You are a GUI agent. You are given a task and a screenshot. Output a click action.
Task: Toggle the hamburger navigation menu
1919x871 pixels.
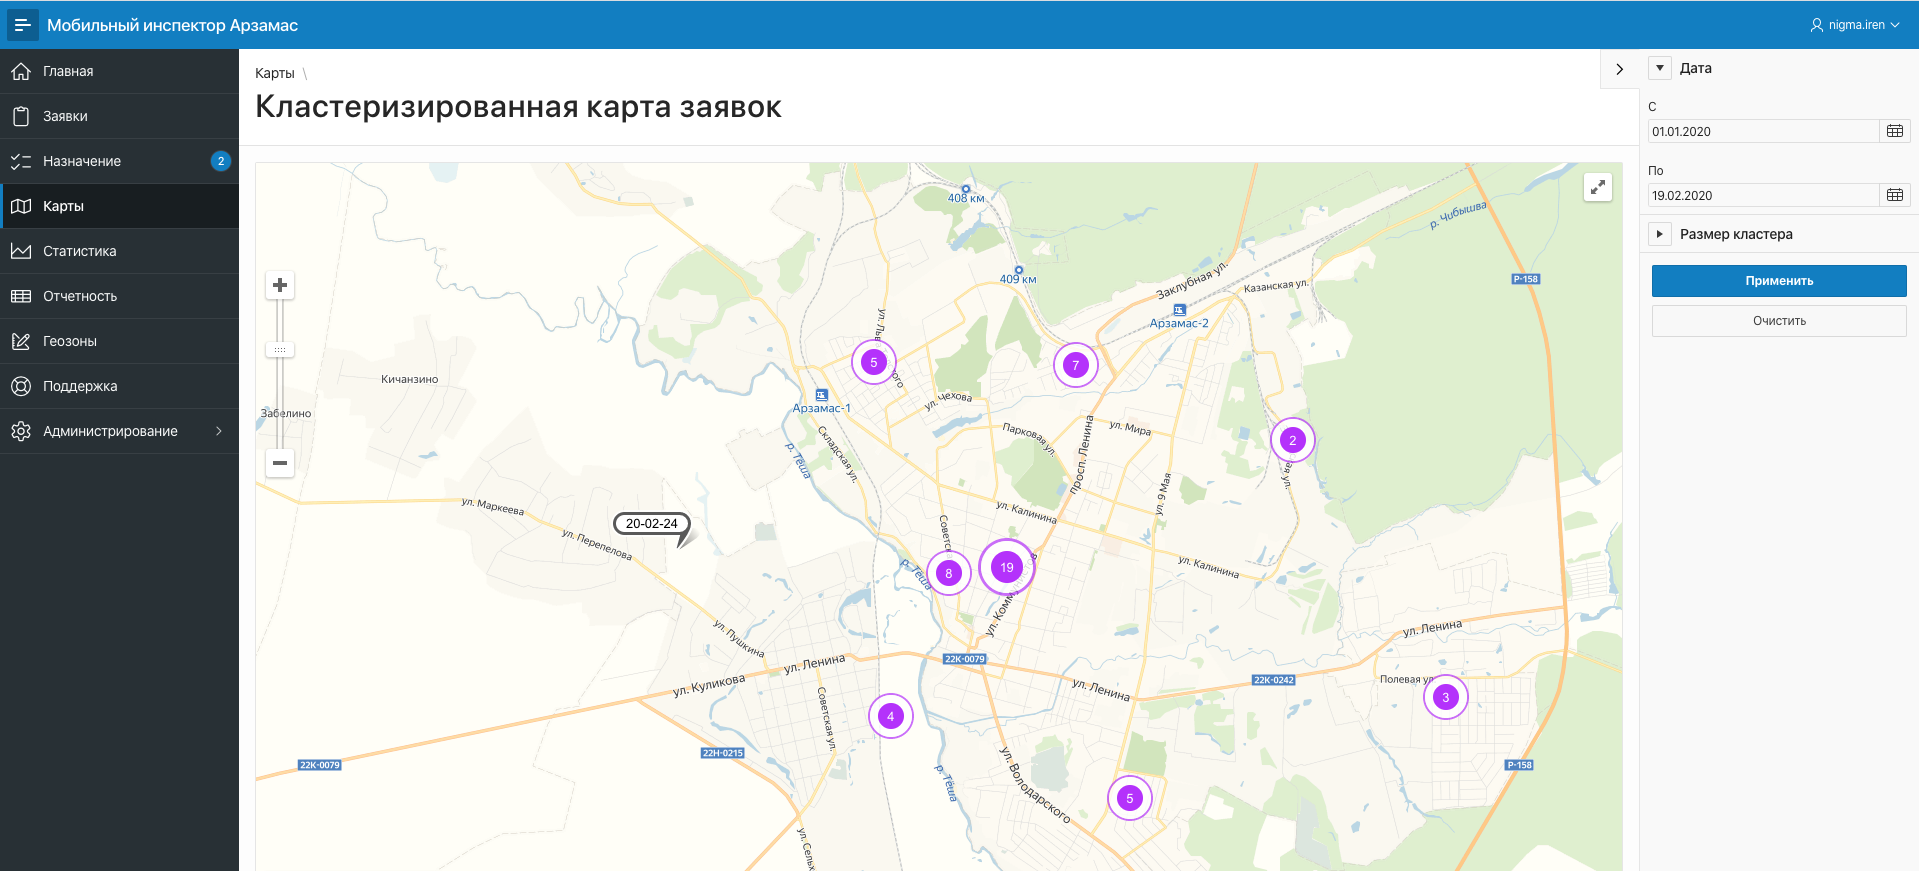pos(22,25)
